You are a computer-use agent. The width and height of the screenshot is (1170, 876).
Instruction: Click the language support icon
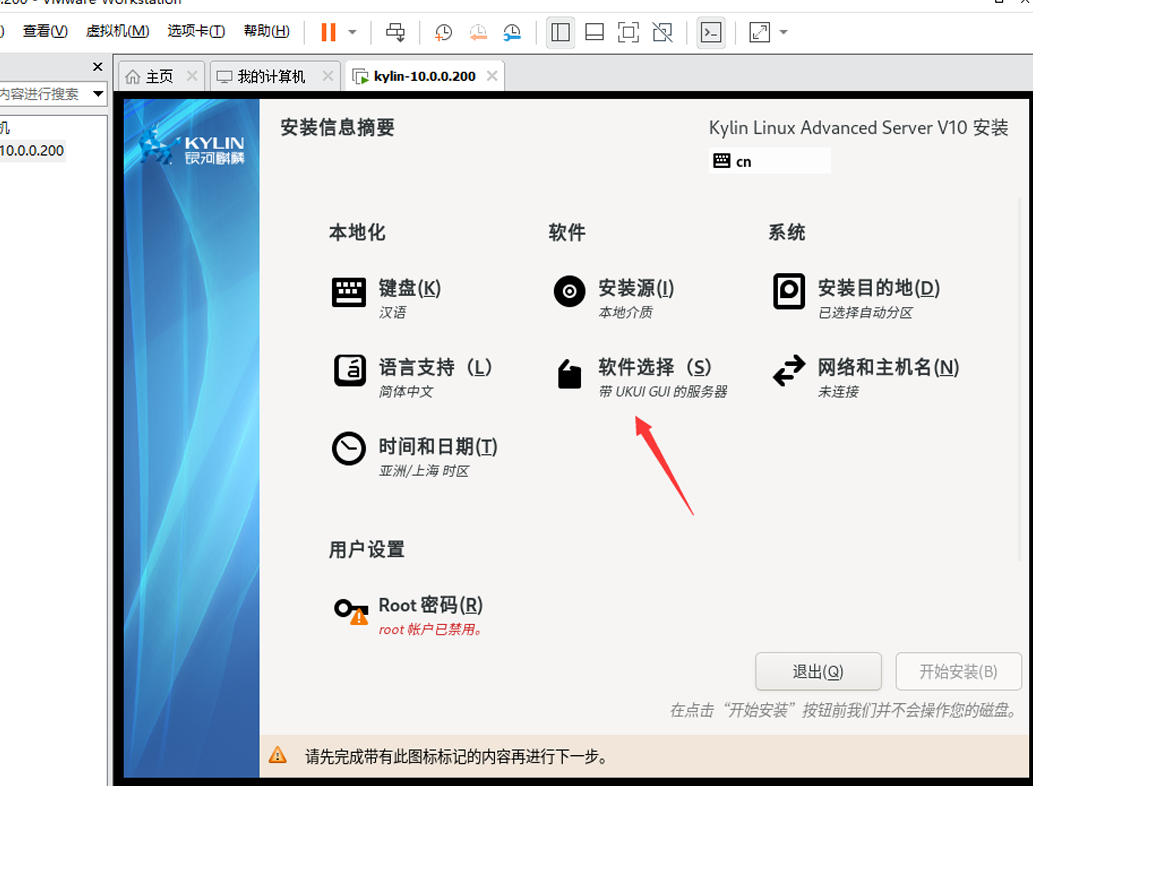(x=349, y=370)
